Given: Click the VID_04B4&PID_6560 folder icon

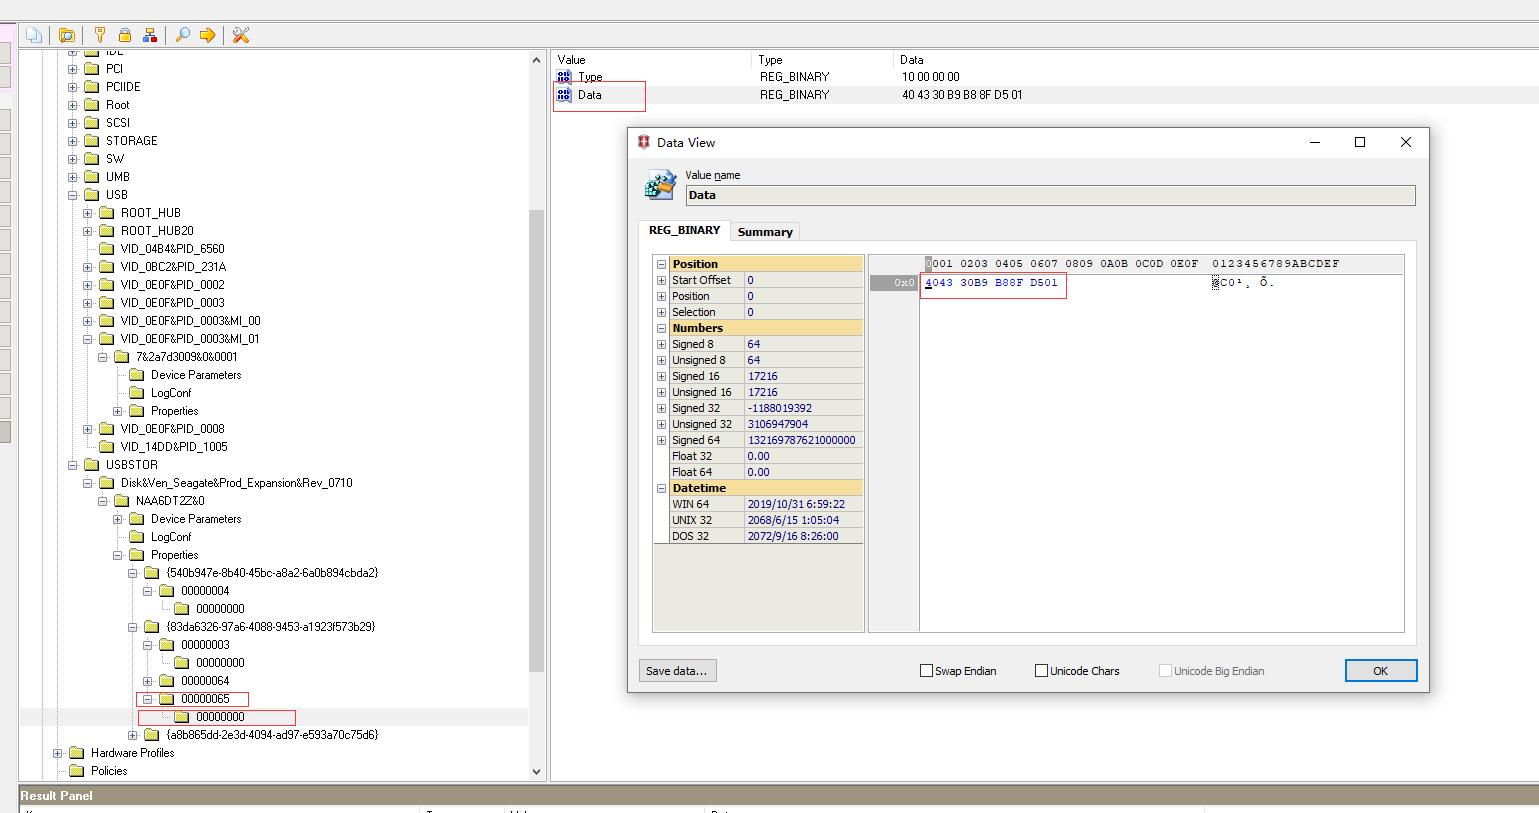Looking at the screenshot, I should (107, 249).
